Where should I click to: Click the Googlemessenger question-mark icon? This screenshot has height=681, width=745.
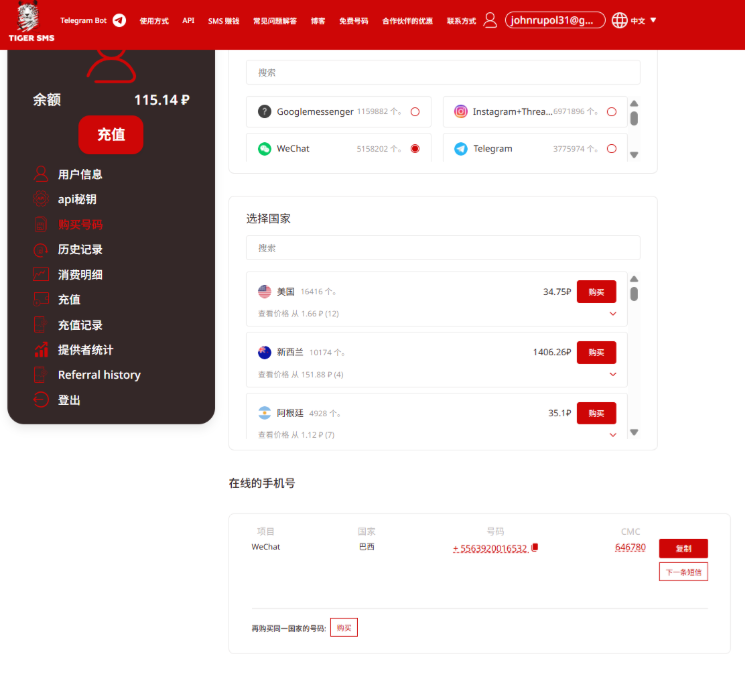tap(264, 112)
